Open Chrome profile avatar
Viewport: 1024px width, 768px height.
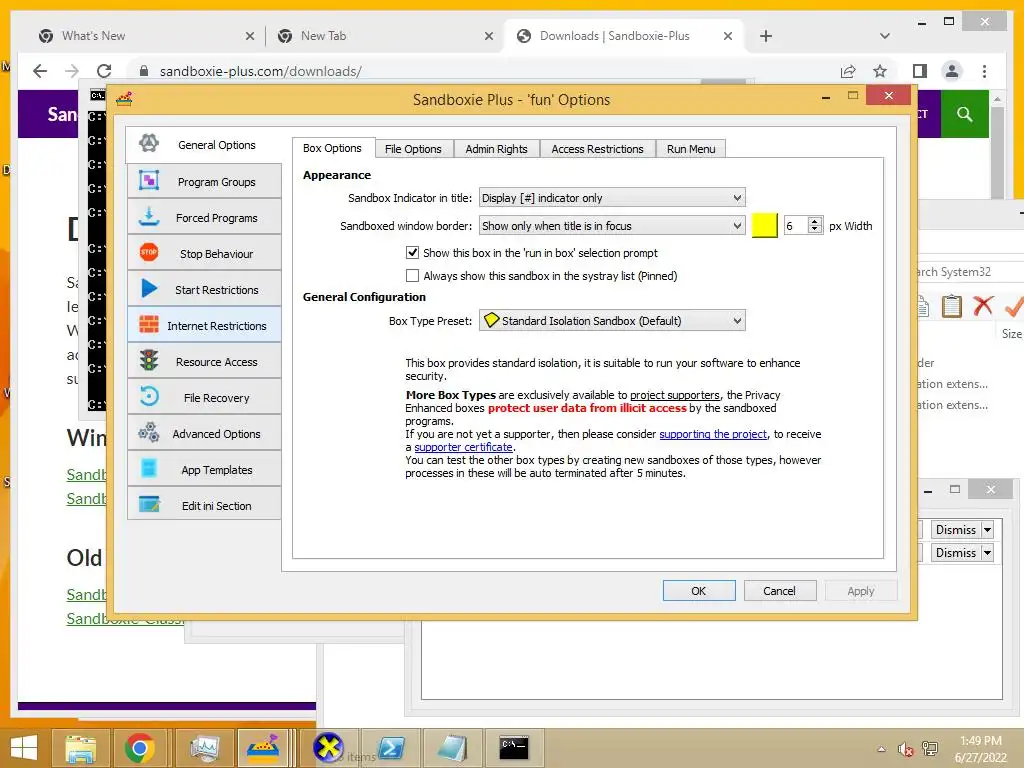click(952, 71)
